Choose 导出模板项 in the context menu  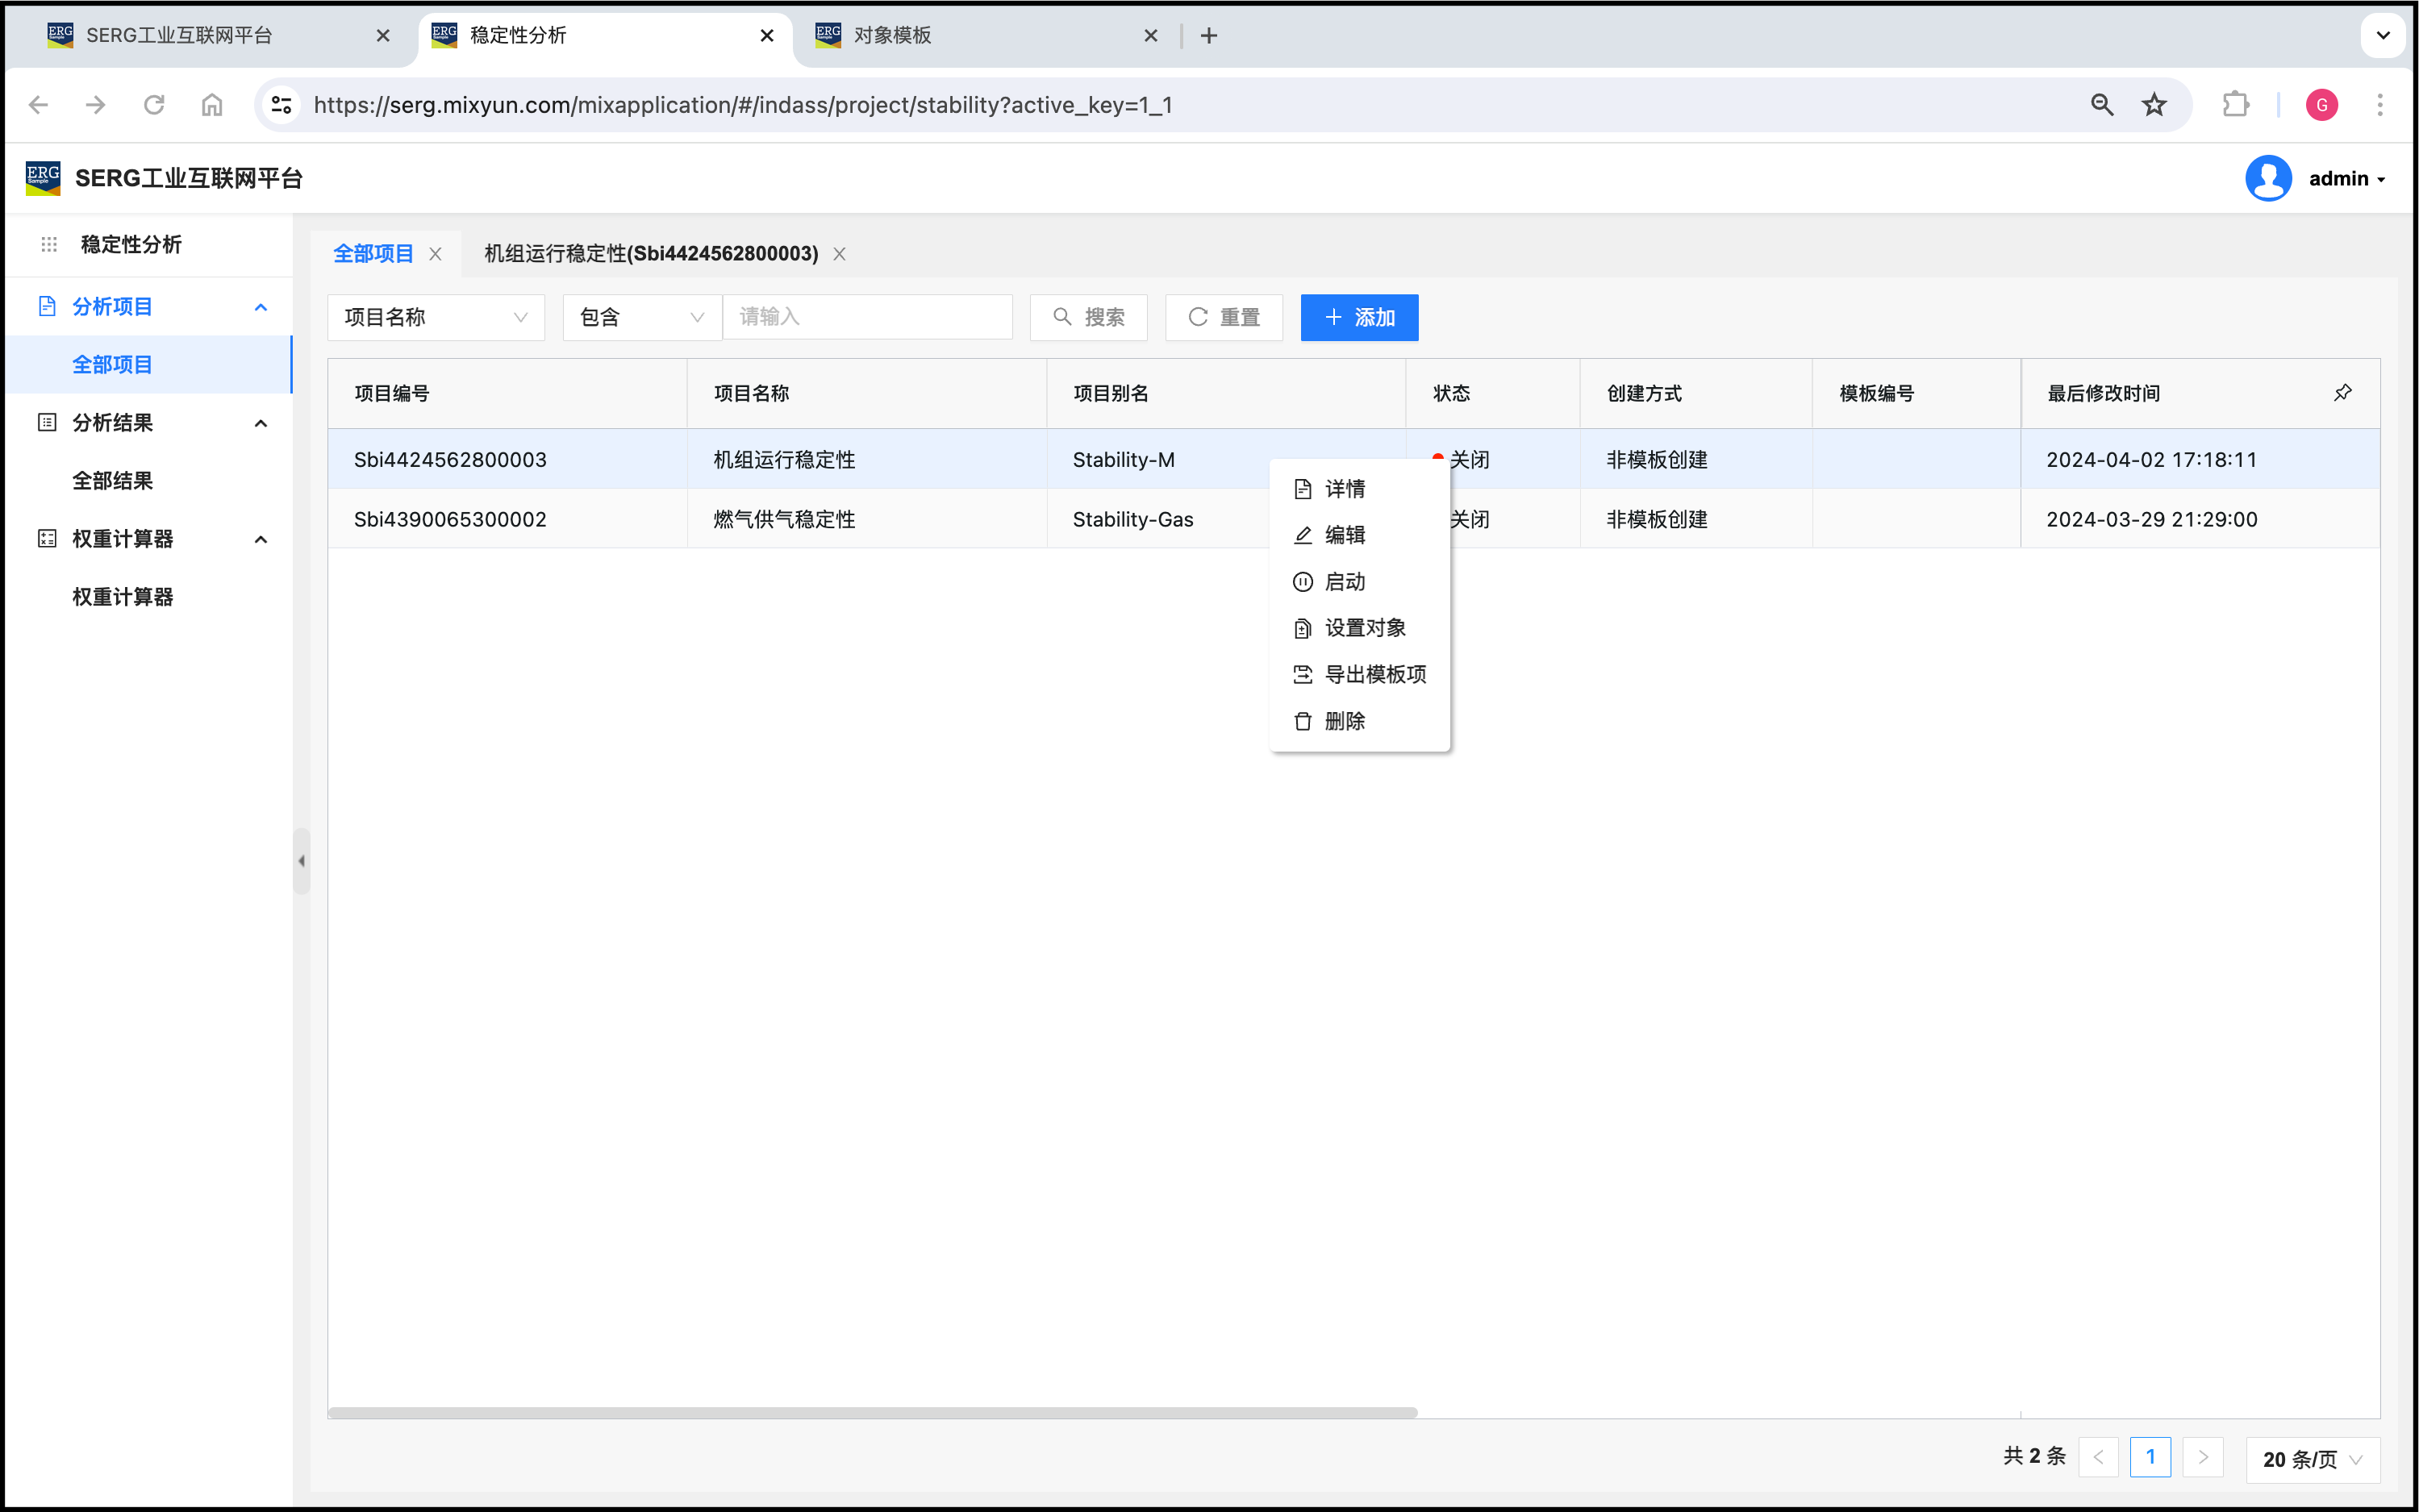[1374, 675]
